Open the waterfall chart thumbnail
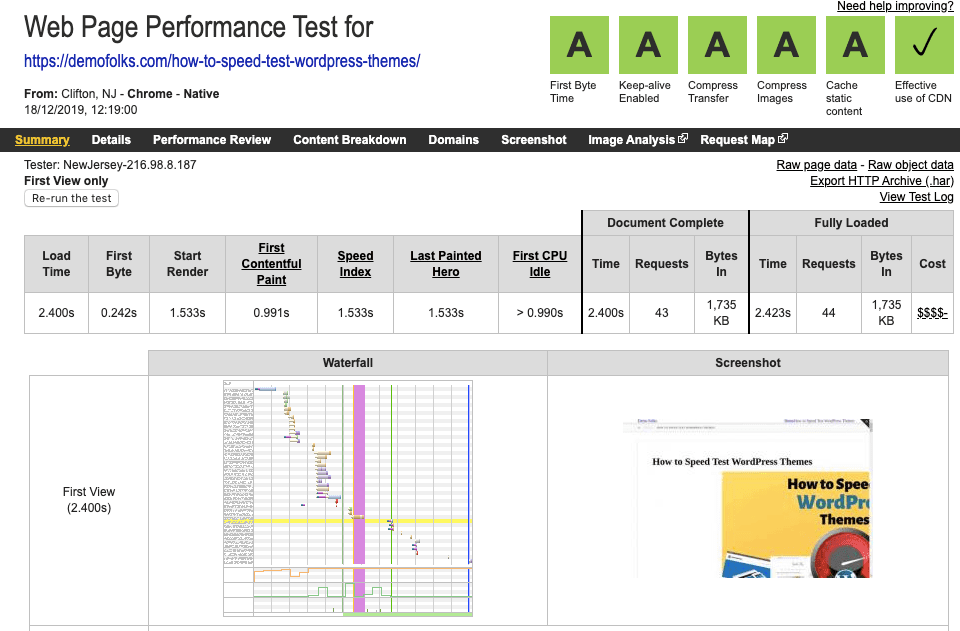960x631 pixels. tap(347, 498)
